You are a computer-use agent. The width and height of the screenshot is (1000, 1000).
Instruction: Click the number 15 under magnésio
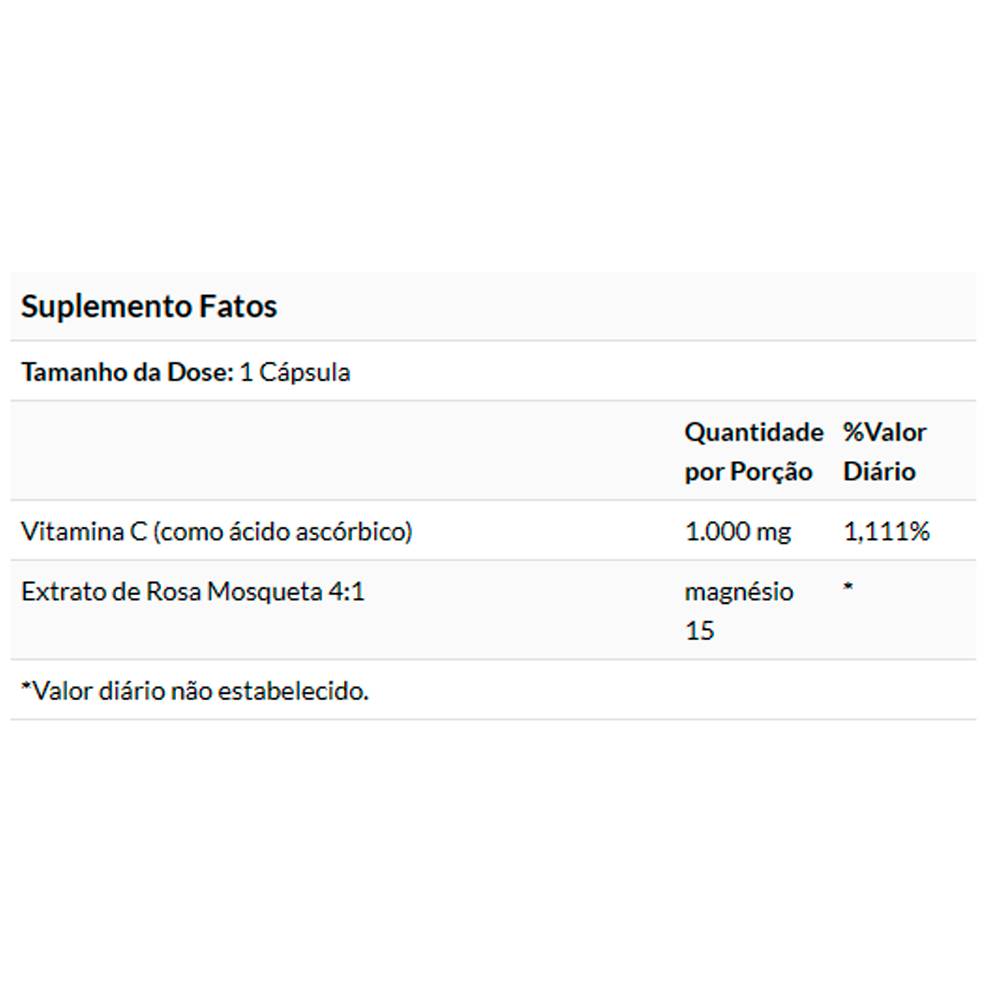700,631
